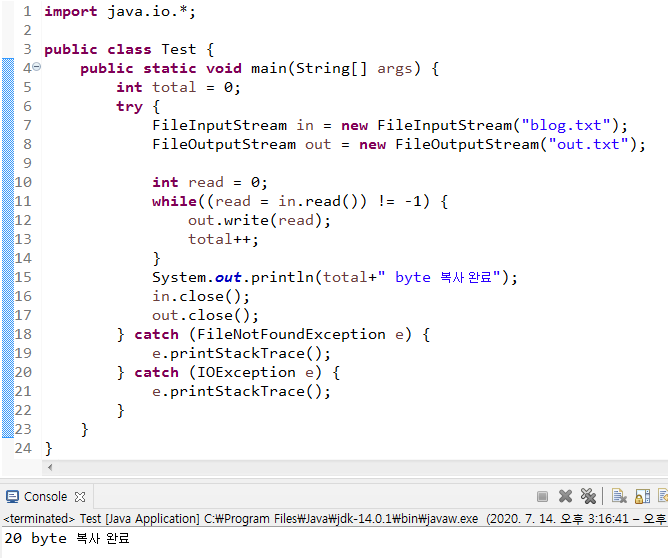
Task: Click line number 9 in the gutter
Action: [27, 163]
